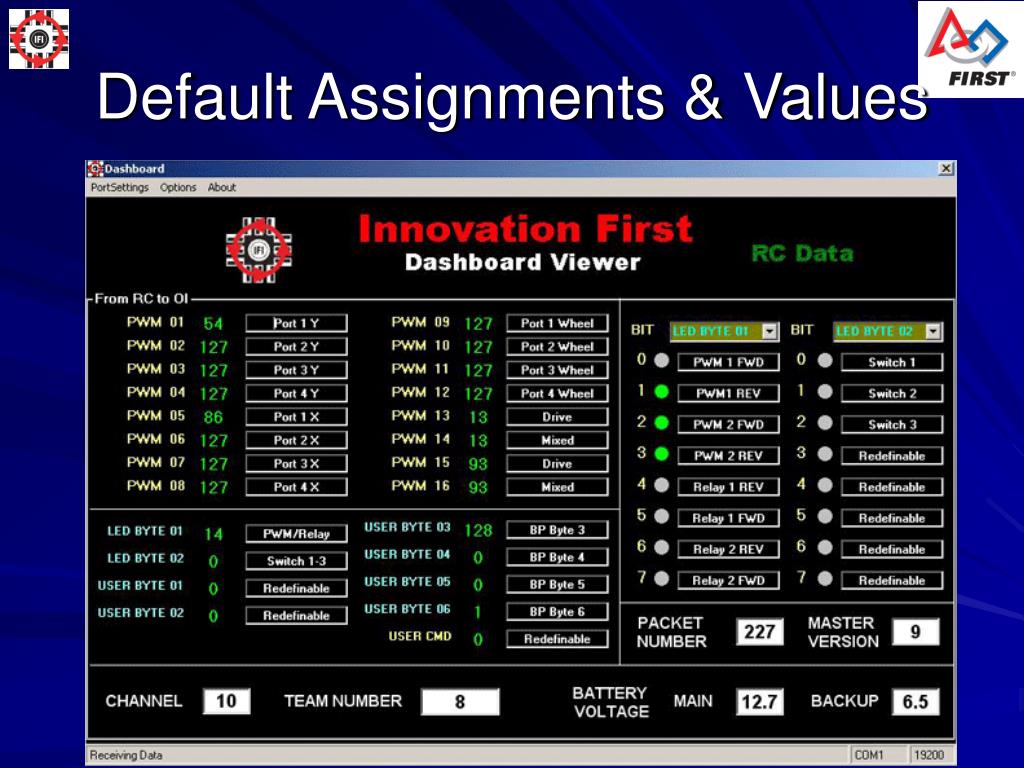Viewport: 1024px width, 768px height.
Task: Click the CHANNEL value field
Action: (226, 701)
